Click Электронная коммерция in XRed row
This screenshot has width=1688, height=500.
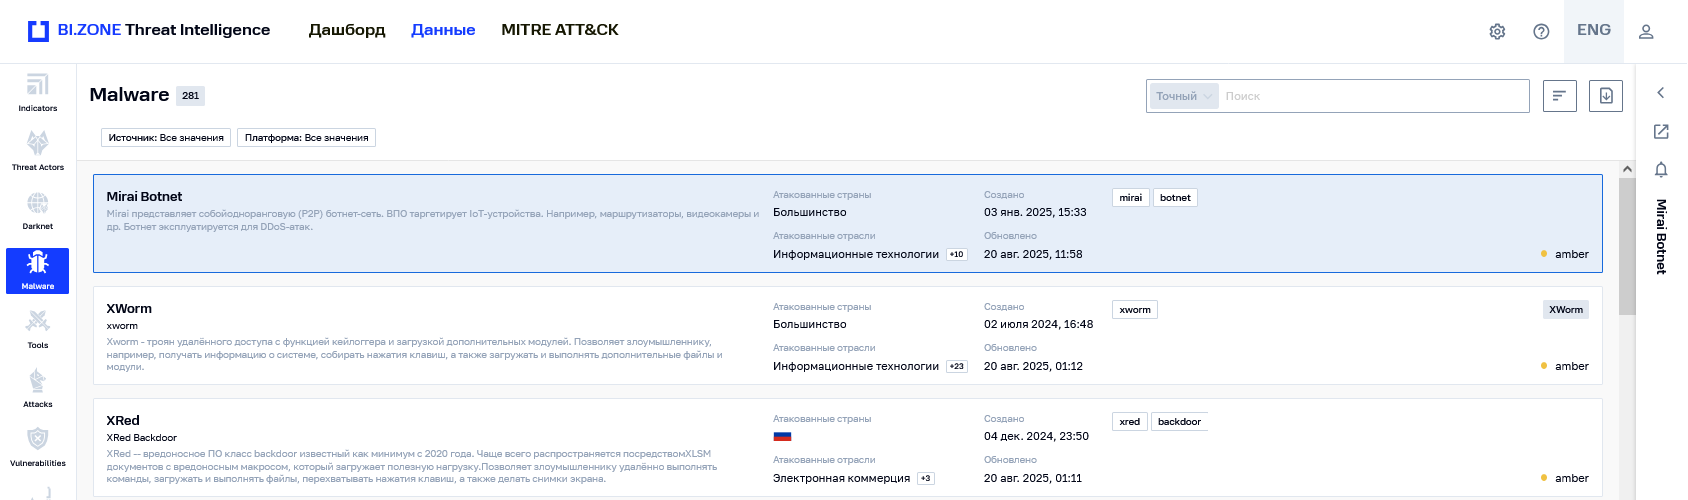tap(842, 478)
